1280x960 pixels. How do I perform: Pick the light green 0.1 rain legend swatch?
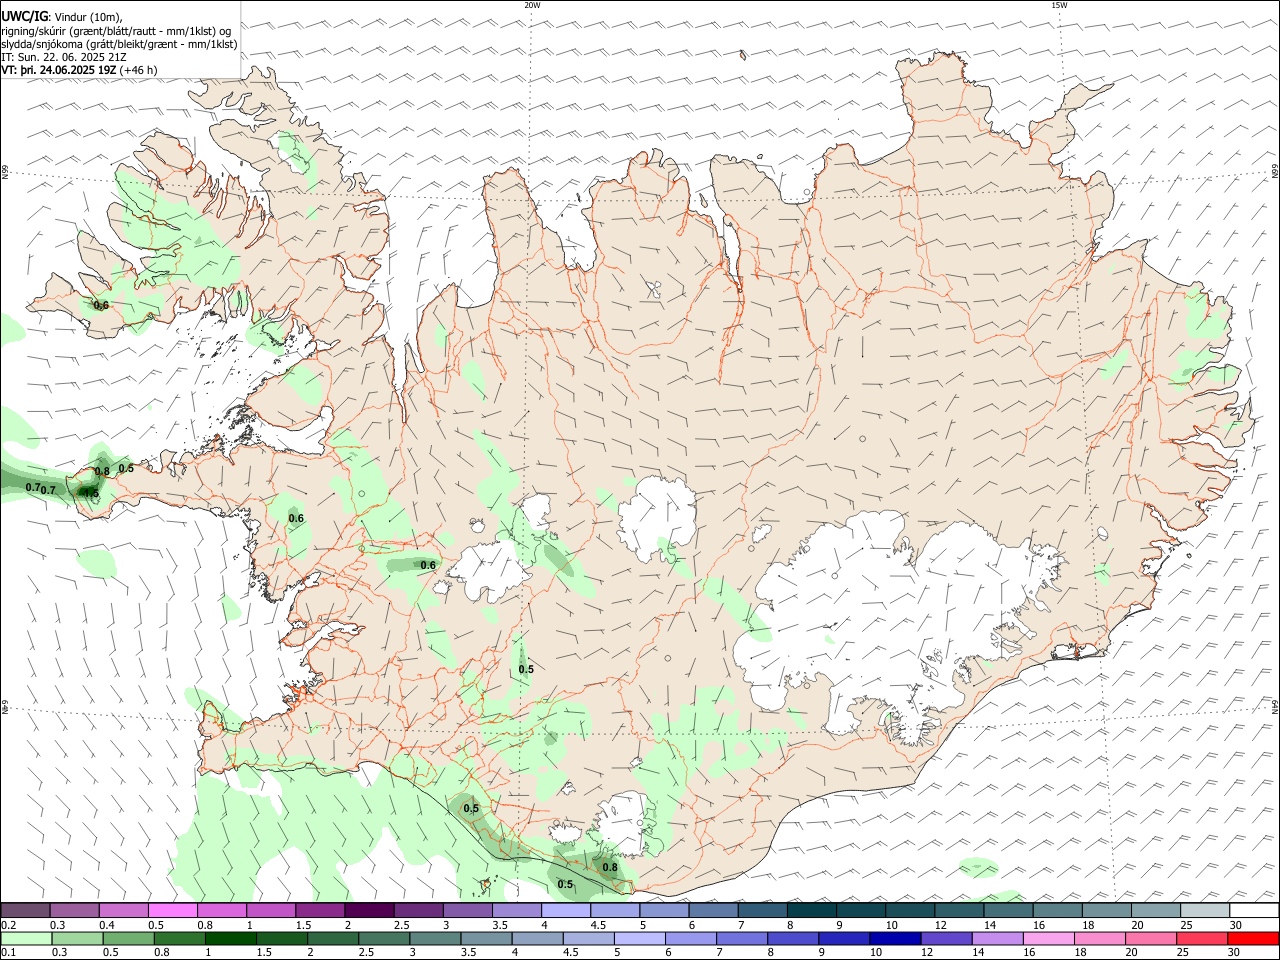(26, 938)
